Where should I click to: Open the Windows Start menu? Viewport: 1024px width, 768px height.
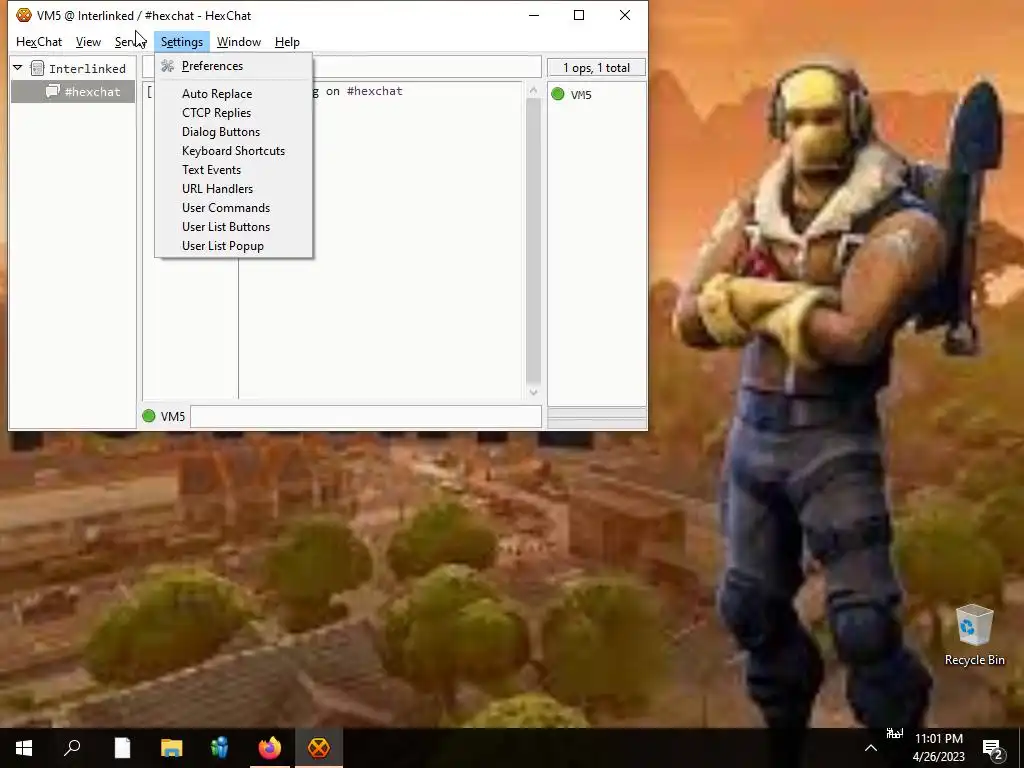click(24, 748)
